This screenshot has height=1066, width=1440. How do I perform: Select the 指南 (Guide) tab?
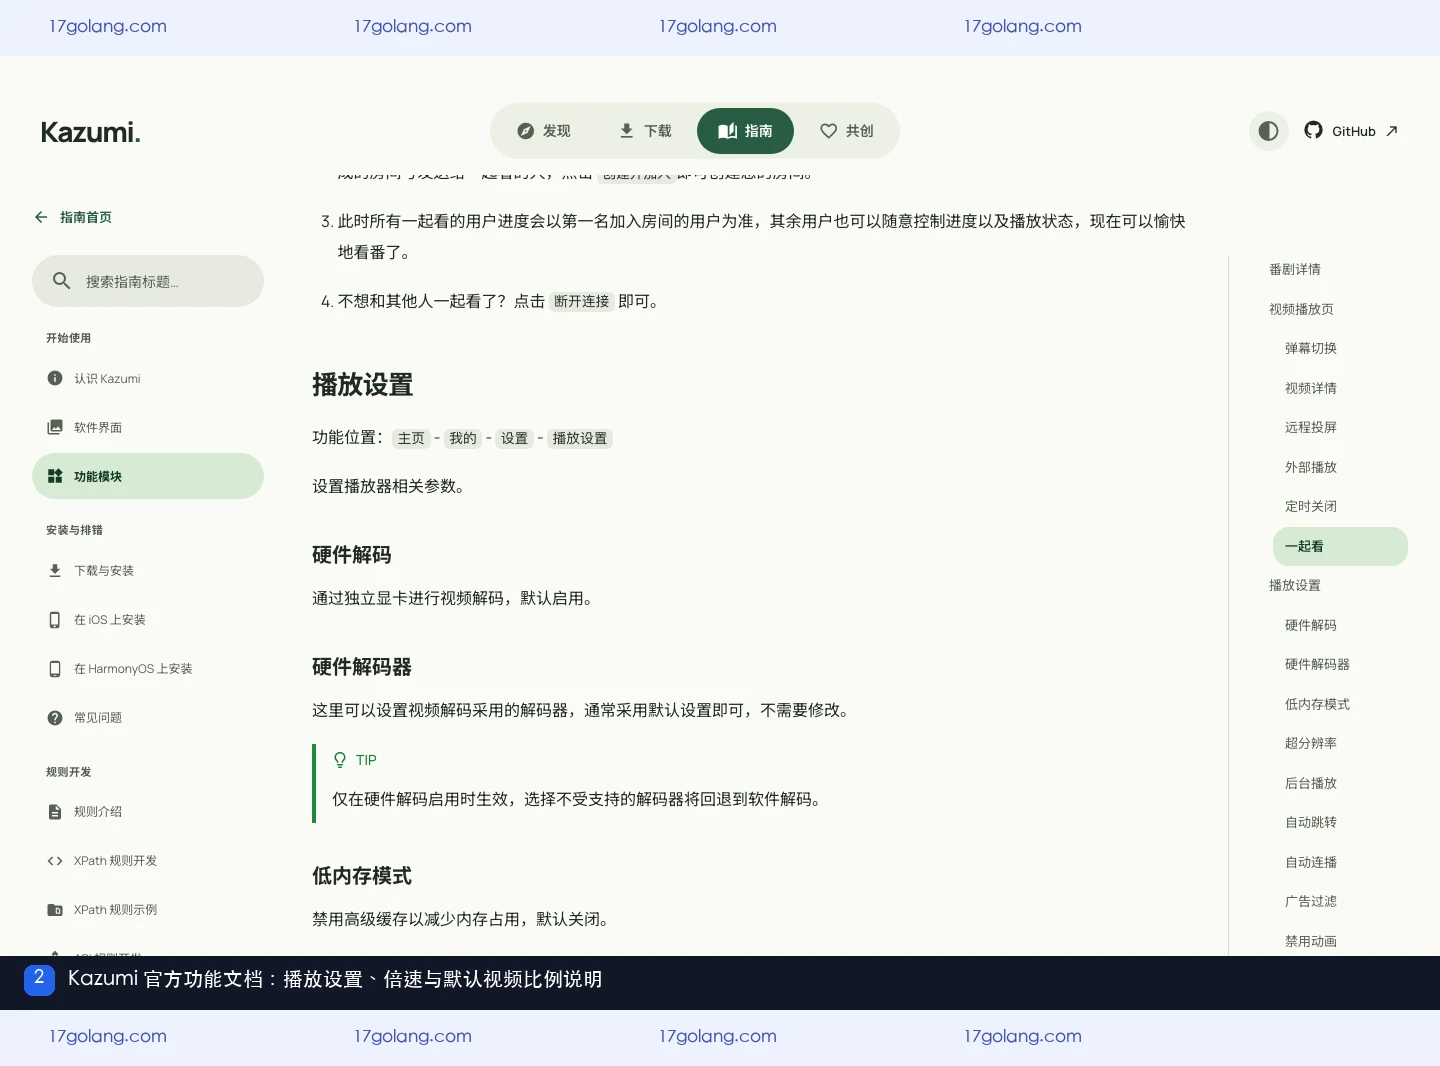click(x=745, y=131)
